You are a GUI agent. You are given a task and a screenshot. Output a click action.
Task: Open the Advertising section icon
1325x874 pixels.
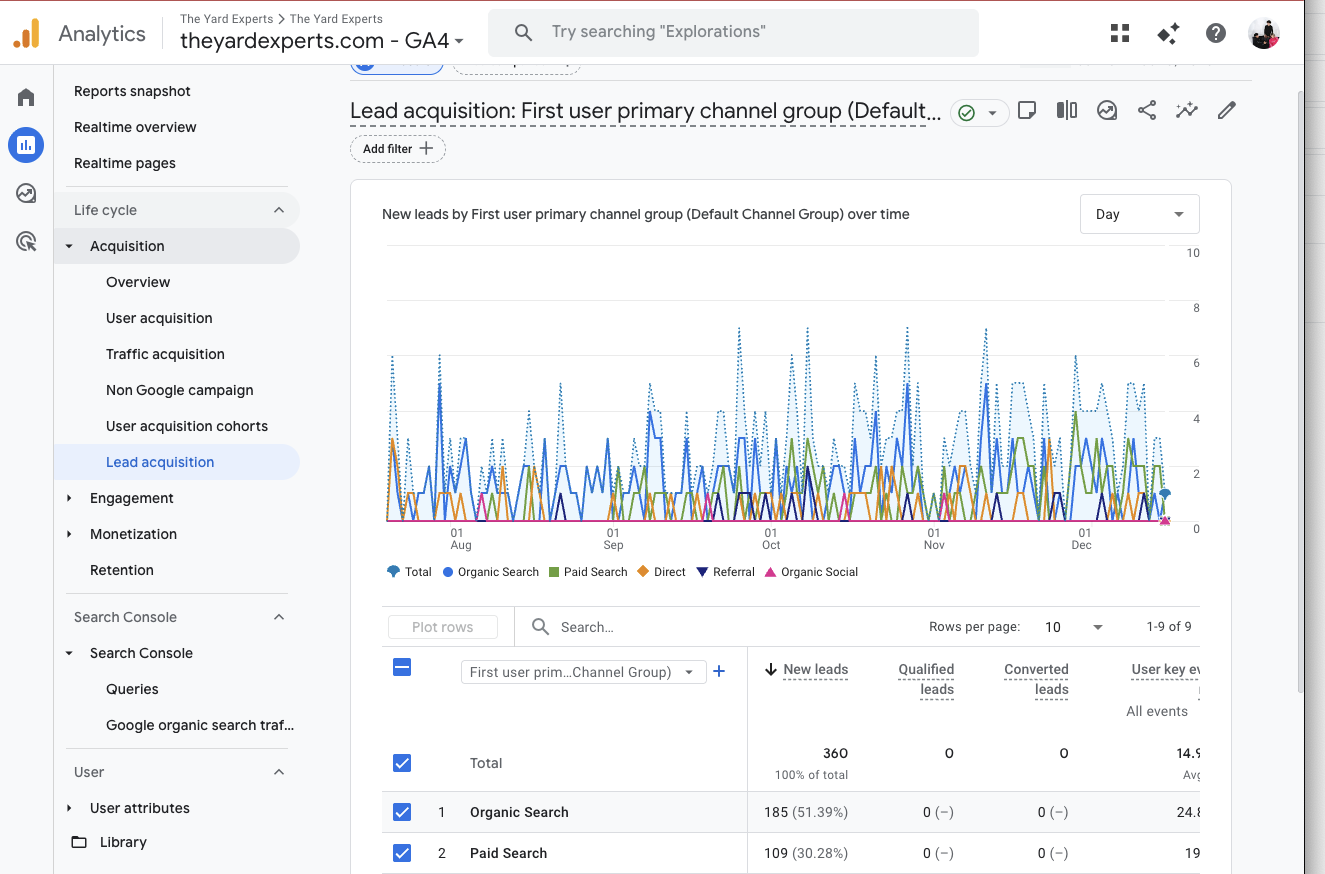[x=25, y=241]
